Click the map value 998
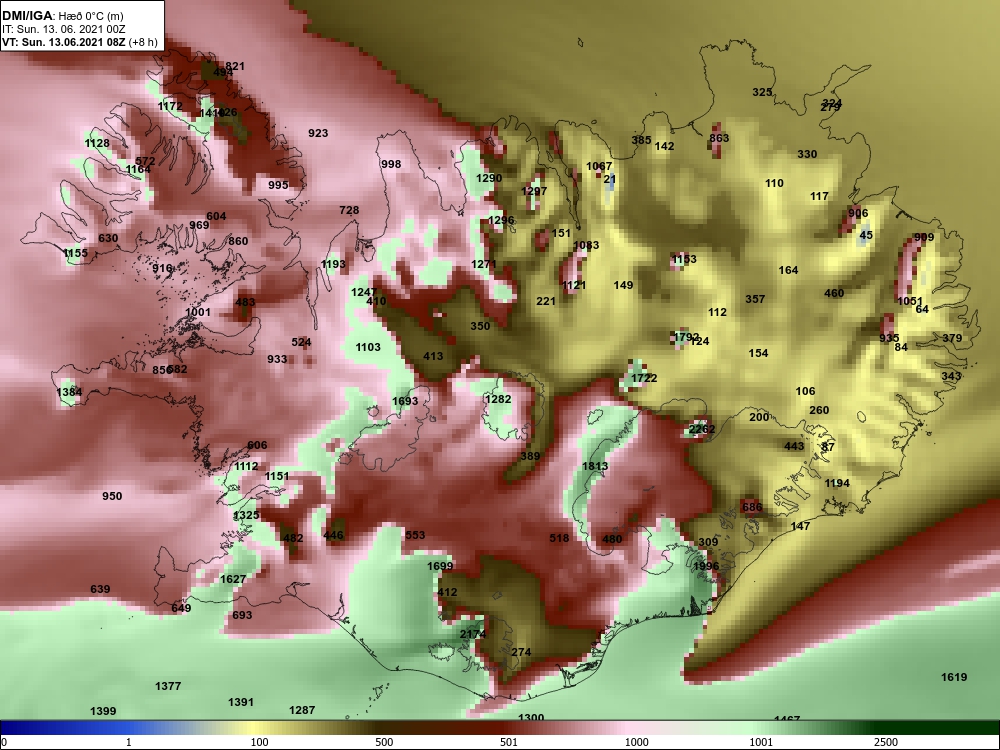The width and height of the screenshot is (1000, 750). (391, 164)
